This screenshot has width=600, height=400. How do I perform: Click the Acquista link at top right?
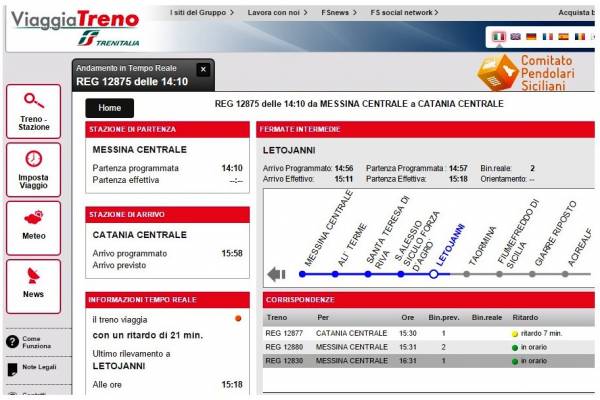[x=577, y=13]
